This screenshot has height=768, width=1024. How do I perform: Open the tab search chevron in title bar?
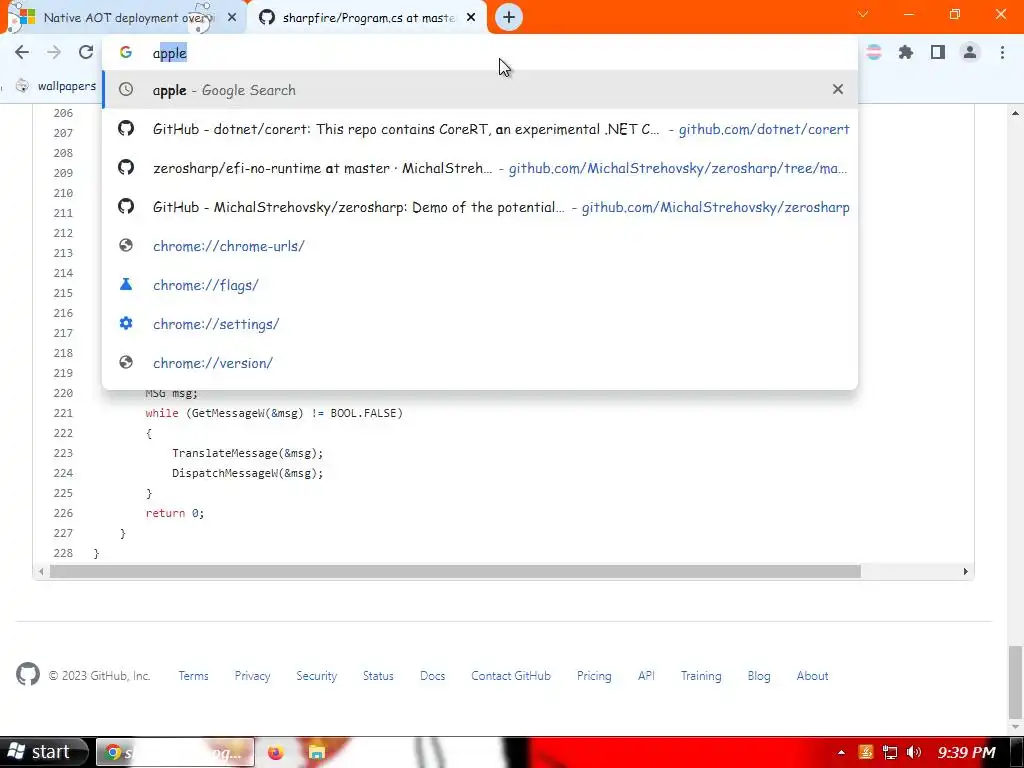(x=863, y=14)
